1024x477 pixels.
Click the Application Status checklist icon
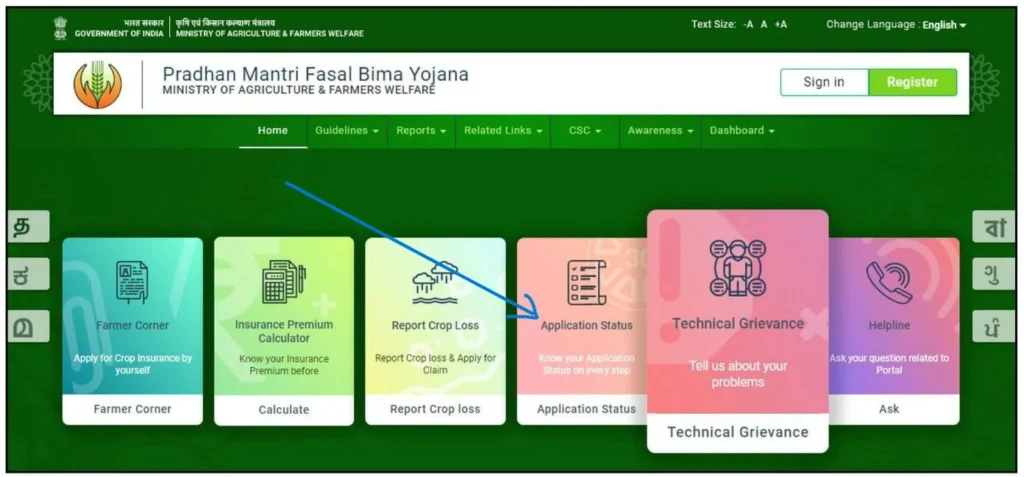pyautogui.click(x=586, y=282)
